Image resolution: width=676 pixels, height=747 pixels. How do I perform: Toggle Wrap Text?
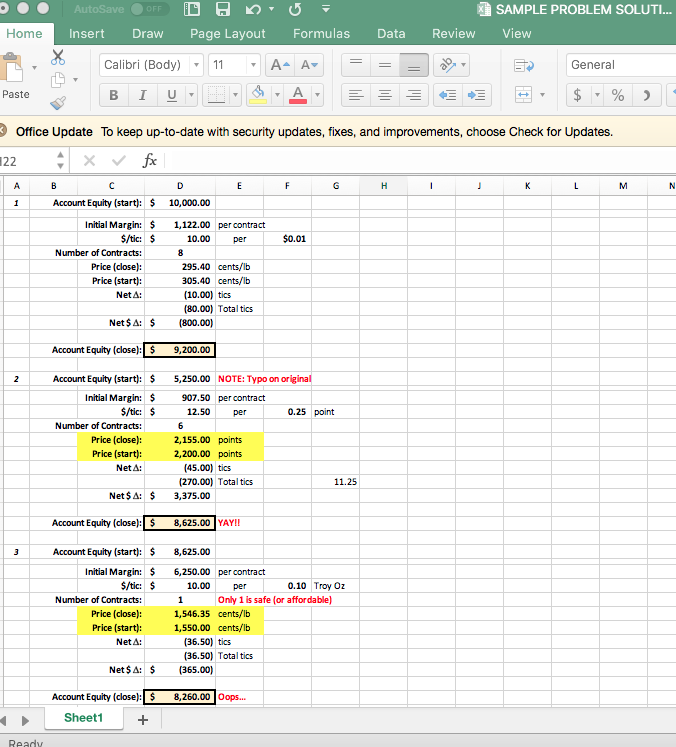point(524,65)
